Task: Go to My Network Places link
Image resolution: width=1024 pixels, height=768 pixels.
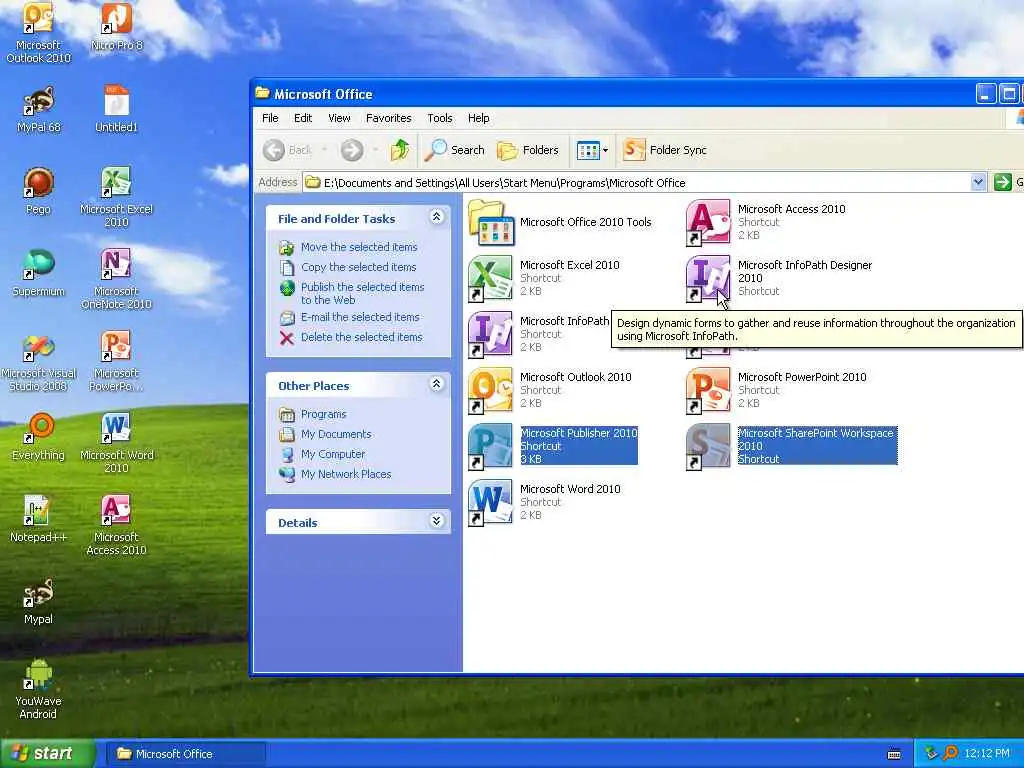Action: click(x=345, y=474)
